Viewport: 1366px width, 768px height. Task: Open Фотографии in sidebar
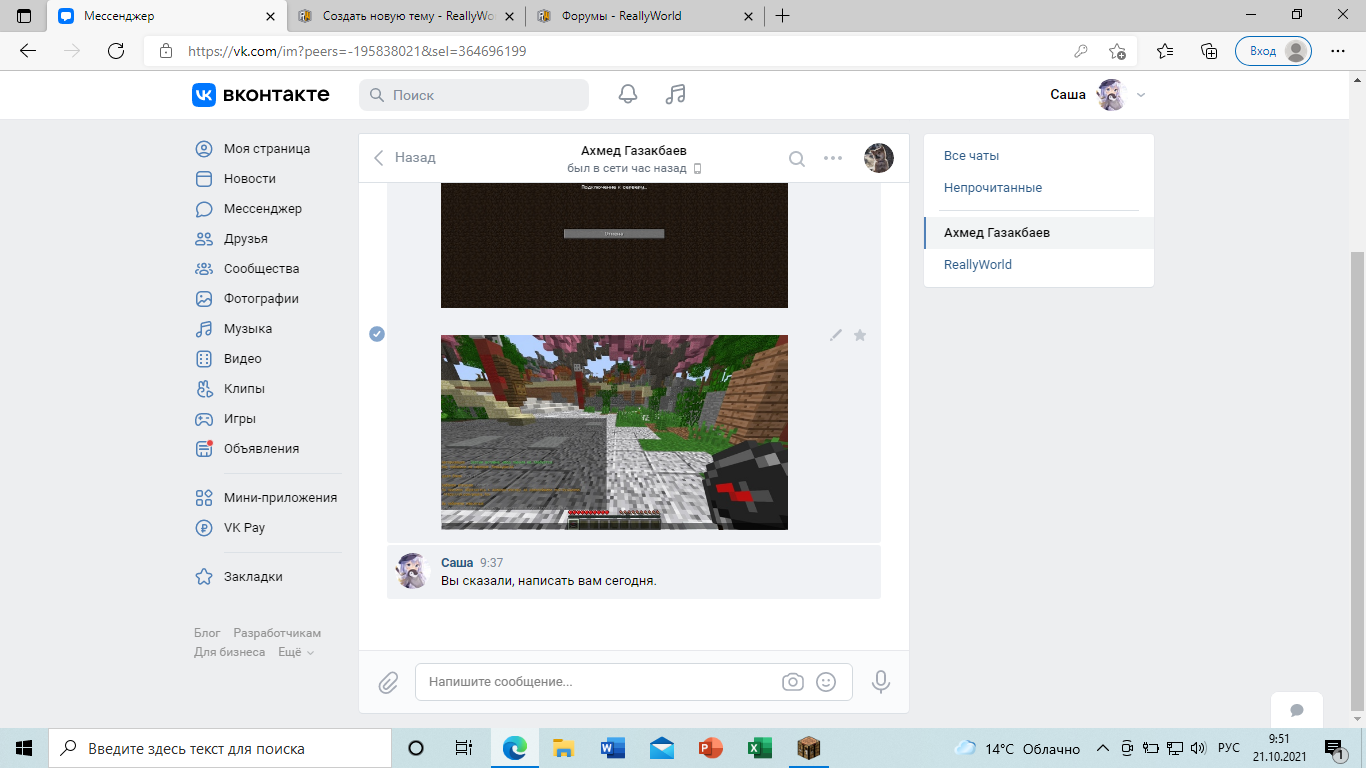click(246, 299)
